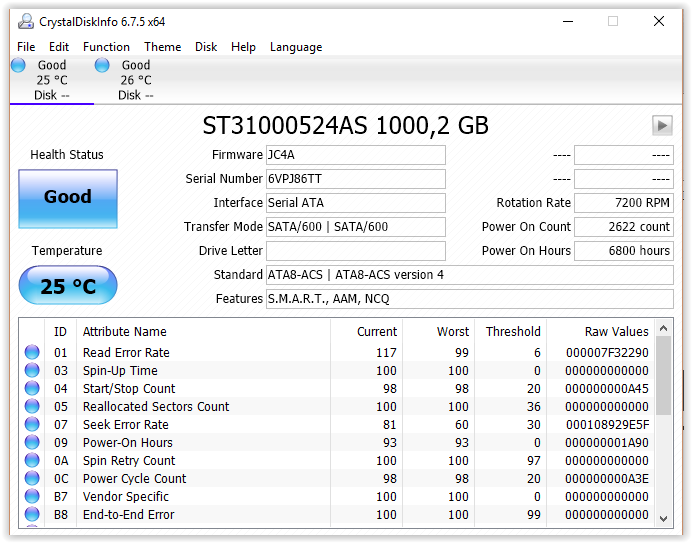Click the attribute list scroll up arrow

click(663, 328)
